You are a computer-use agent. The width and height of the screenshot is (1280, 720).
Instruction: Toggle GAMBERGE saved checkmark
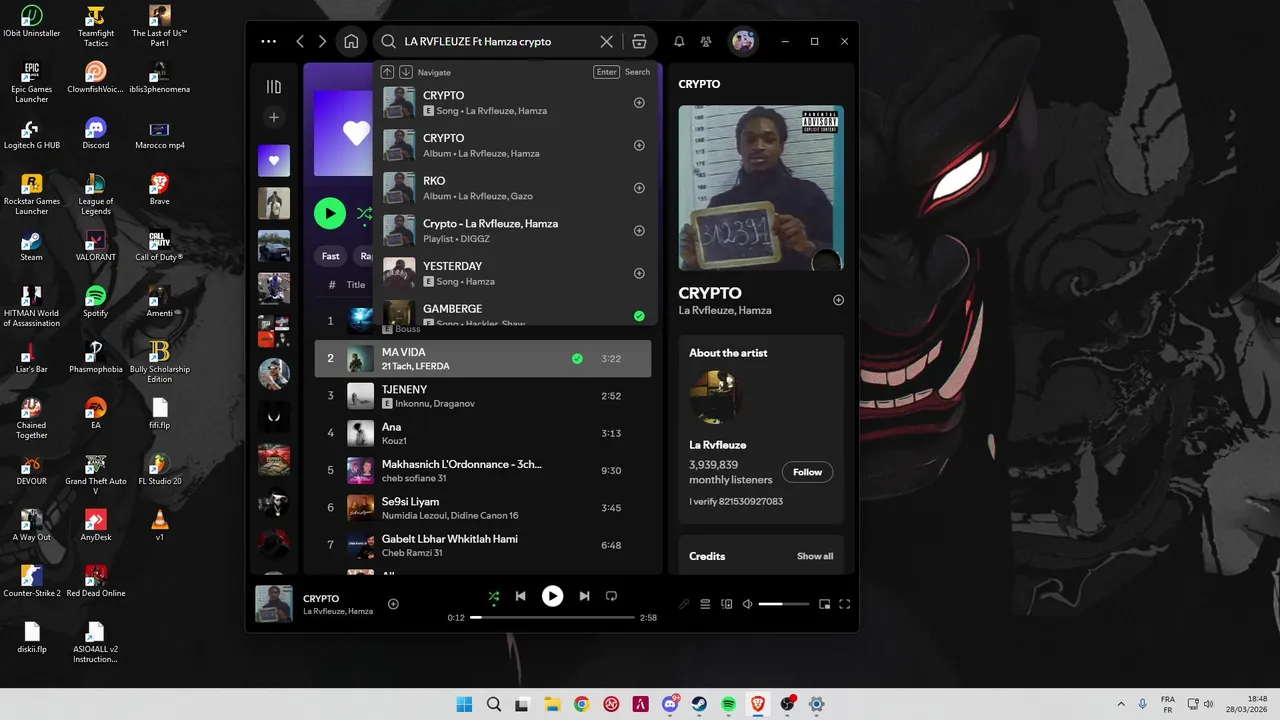tap(639, 316)
